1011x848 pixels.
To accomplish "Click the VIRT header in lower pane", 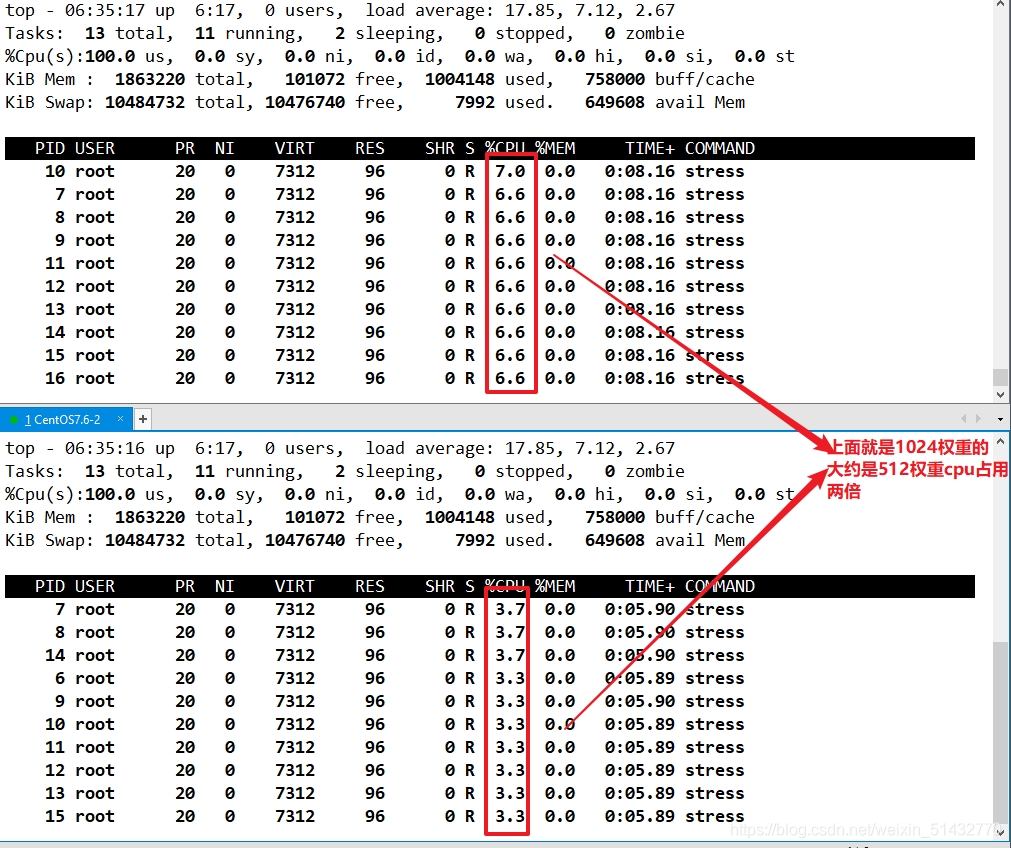I will 295,586.
